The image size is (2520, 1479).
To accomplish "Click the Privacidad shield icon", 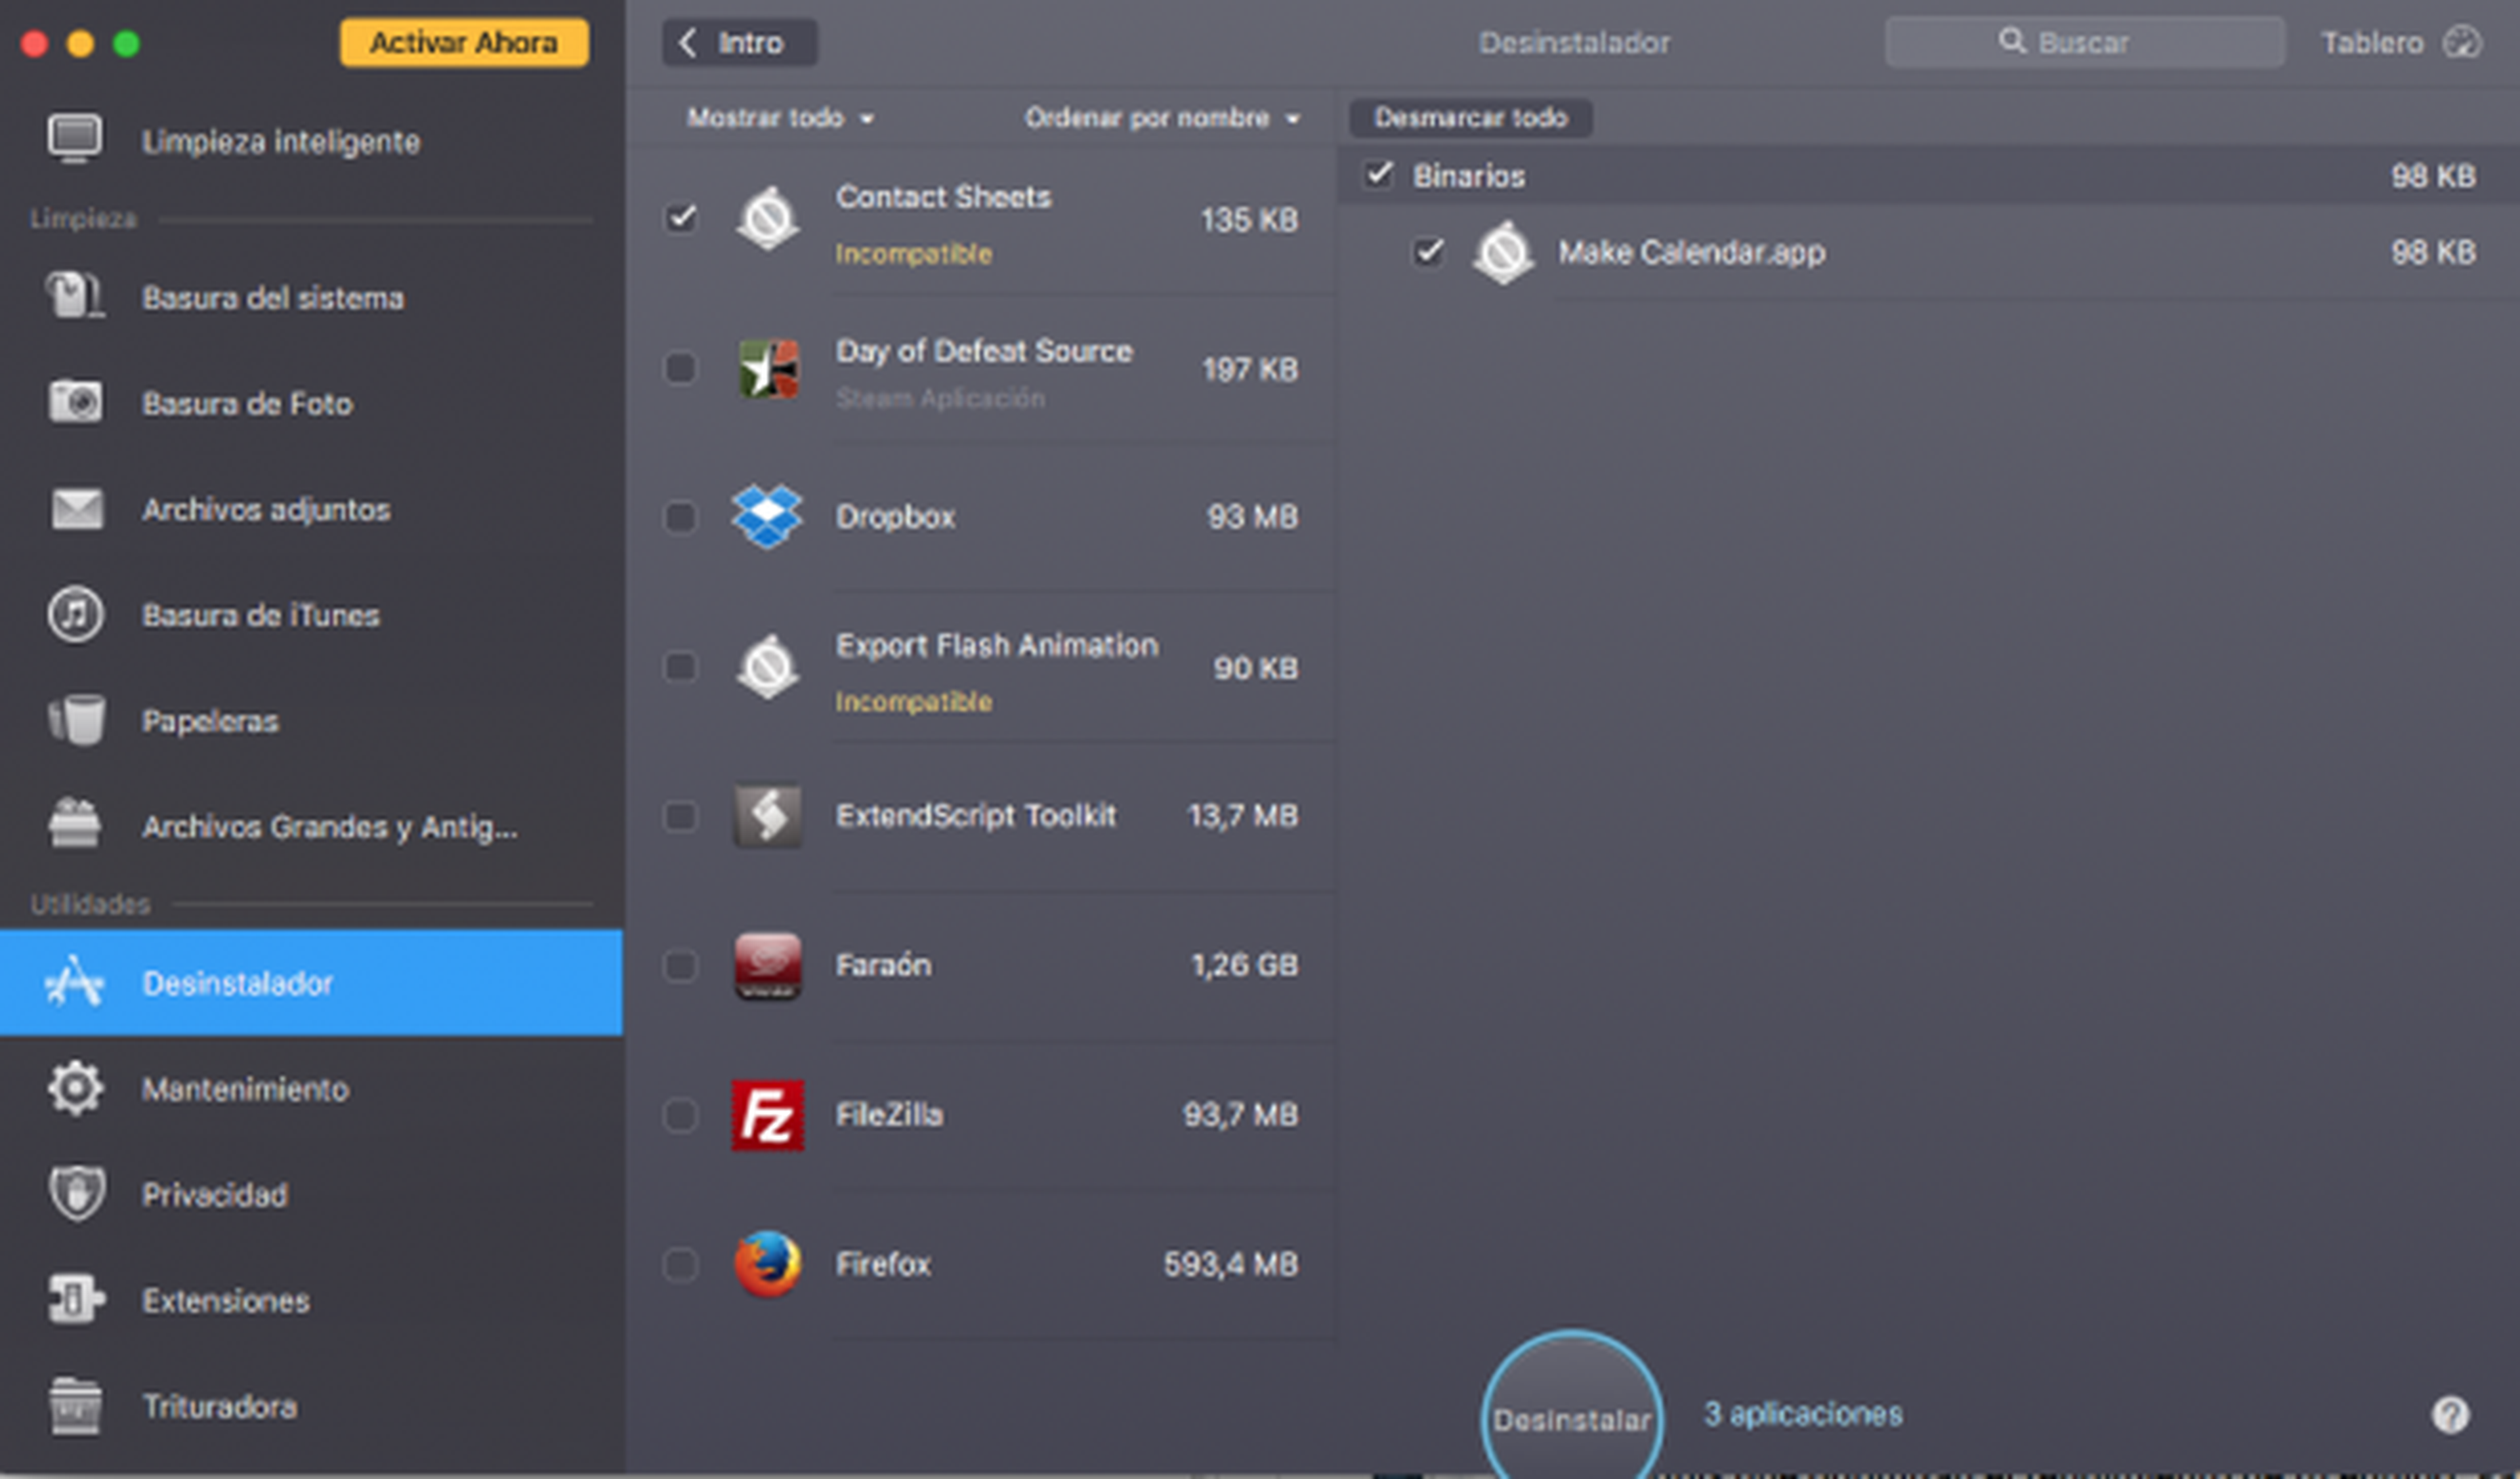I will [x=76, y=1193].
